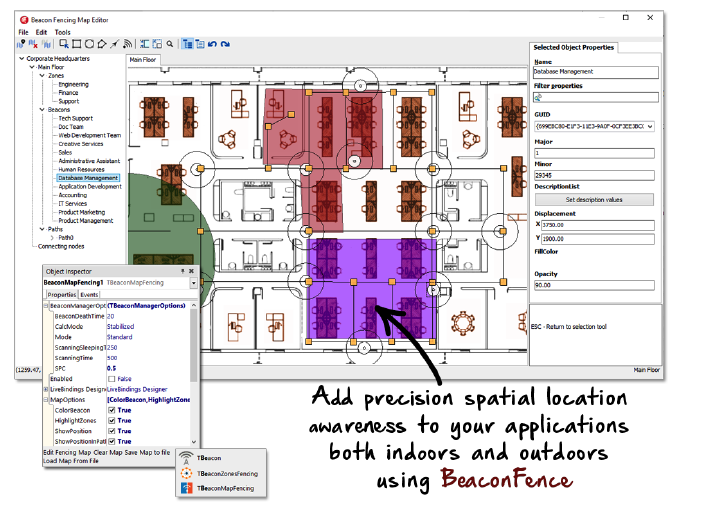705x522 pixels.
Task: Select the Engineering zone
Action: 73,84
